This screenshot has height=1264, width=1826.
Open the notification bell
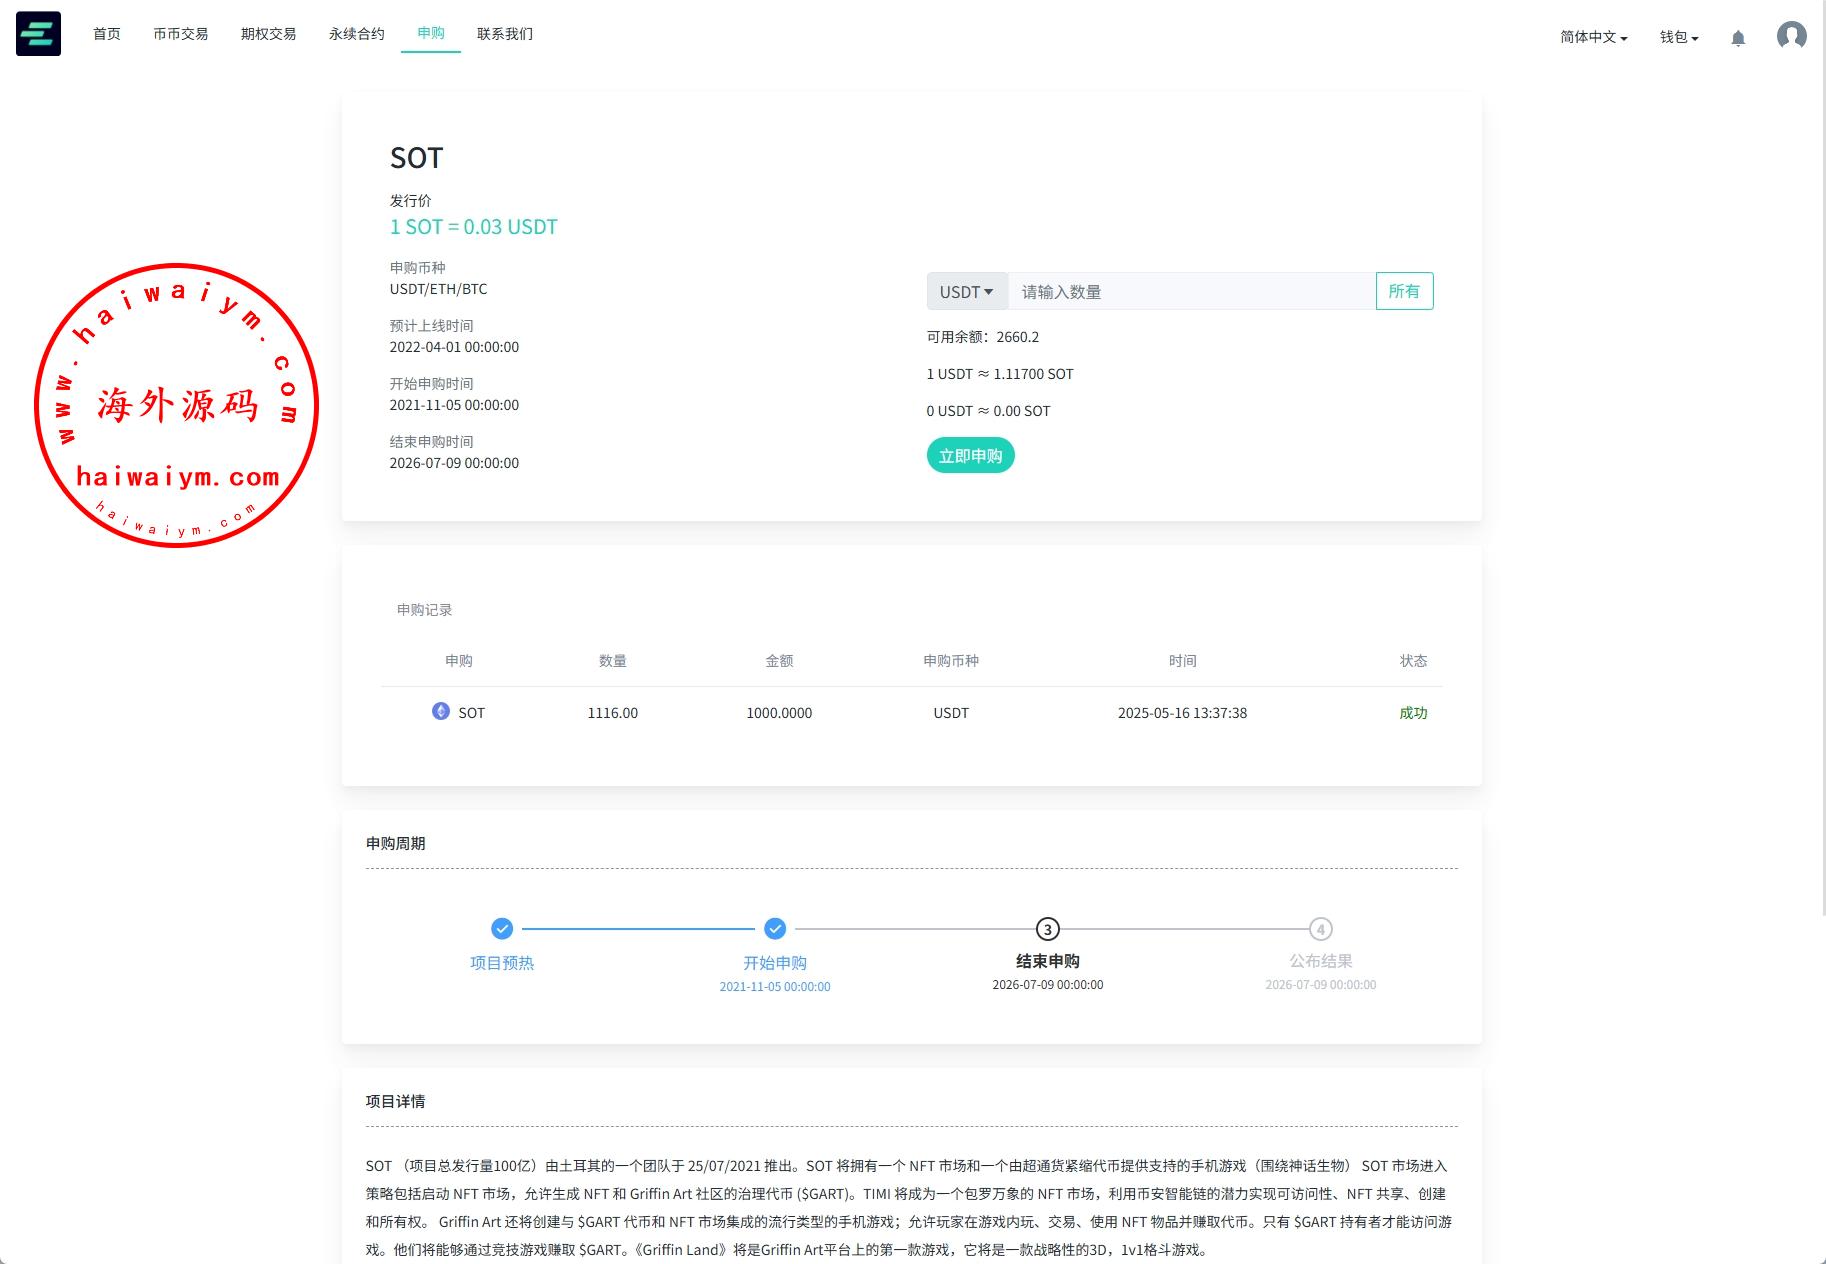[1738, 38]
